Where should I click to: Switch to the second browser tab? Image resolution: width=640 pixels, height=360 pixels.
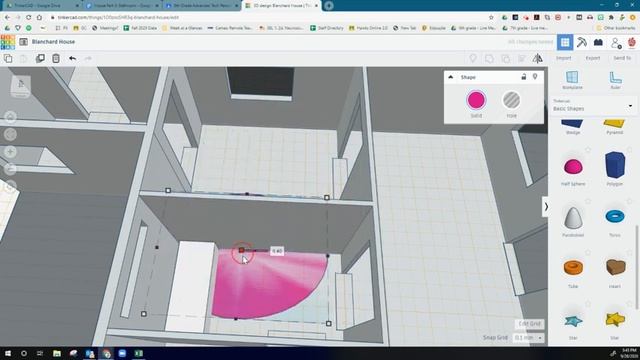click(x=121, y=6)
